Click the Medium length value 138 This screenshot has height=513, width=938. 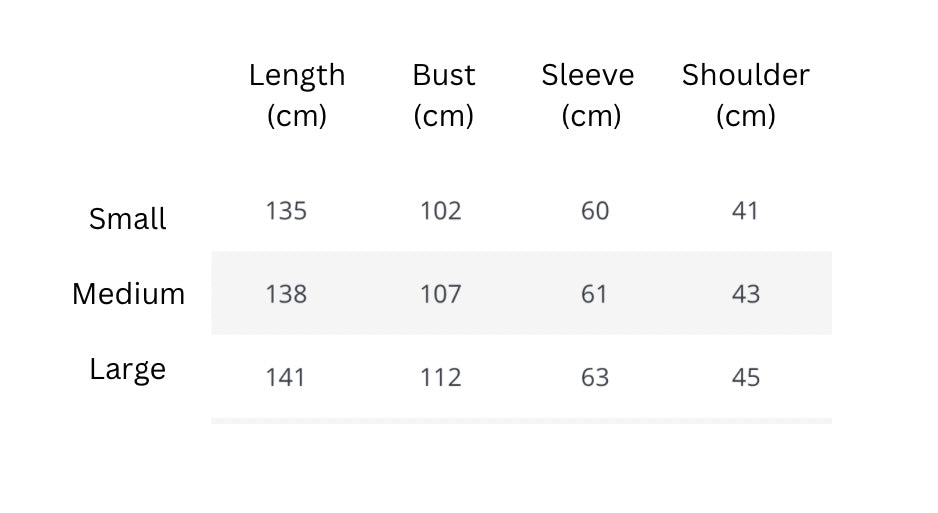tap(286, 294)
